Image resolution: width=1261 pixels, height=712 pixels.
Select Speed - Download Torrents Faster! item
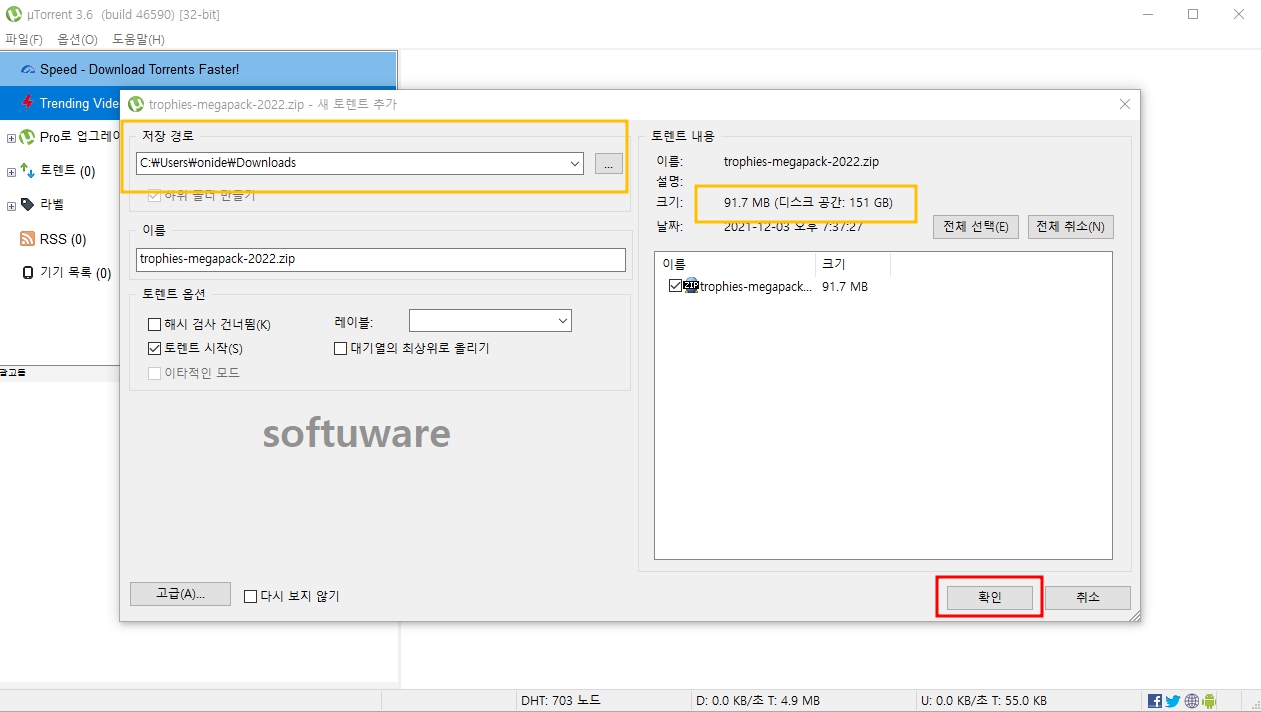[x=198, y=70]
